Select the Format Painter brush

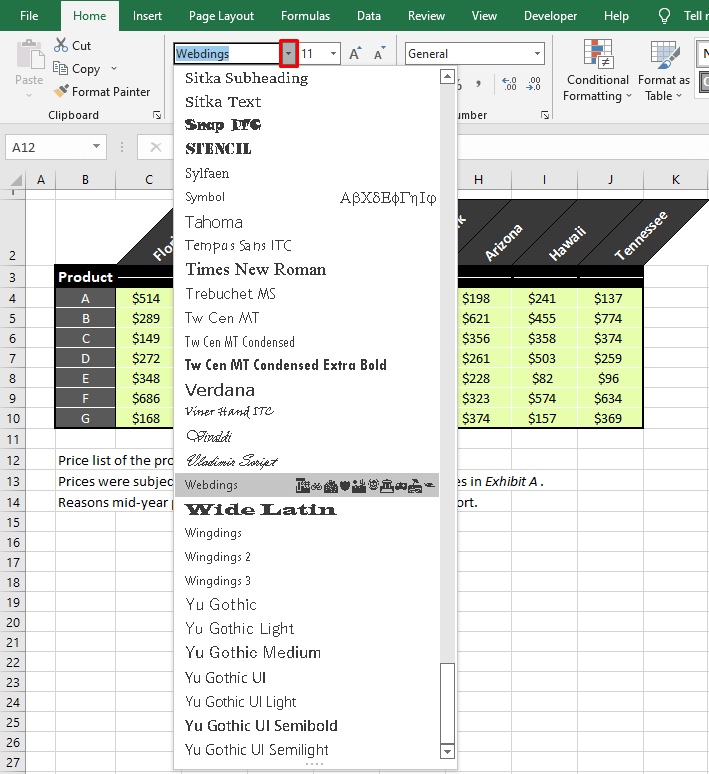click(x=61, y=91)
